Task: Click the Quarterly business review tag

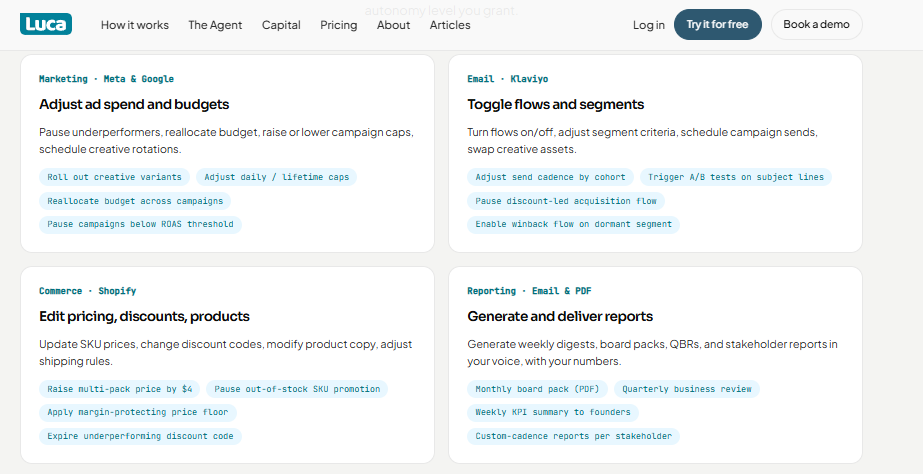Action: [x=687, y=389]
